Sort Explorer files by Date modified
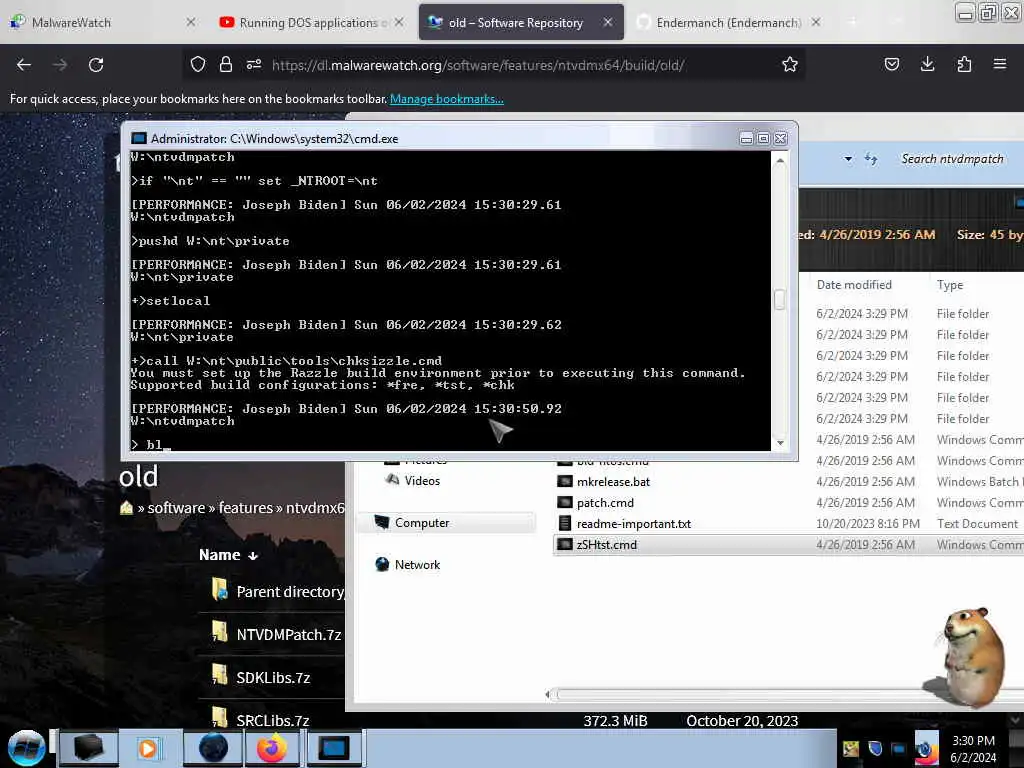This screenshot has height=768, width=1024. point(854,285)
